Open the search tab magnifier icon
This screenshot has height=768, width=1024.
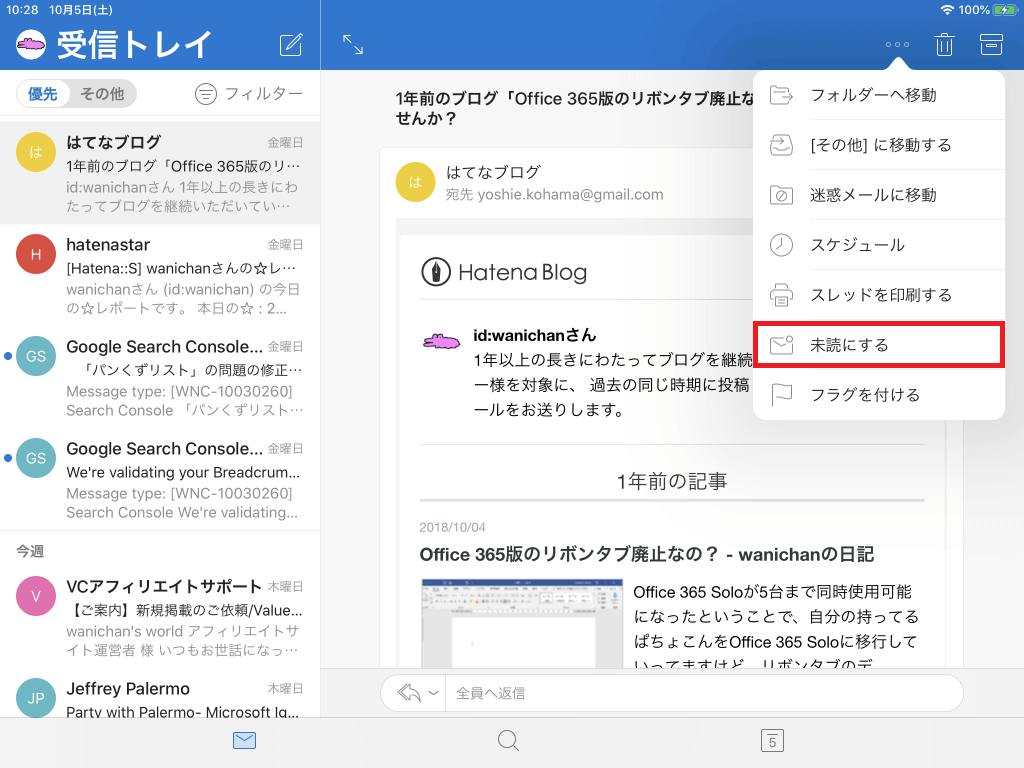(x=508, y=741)
